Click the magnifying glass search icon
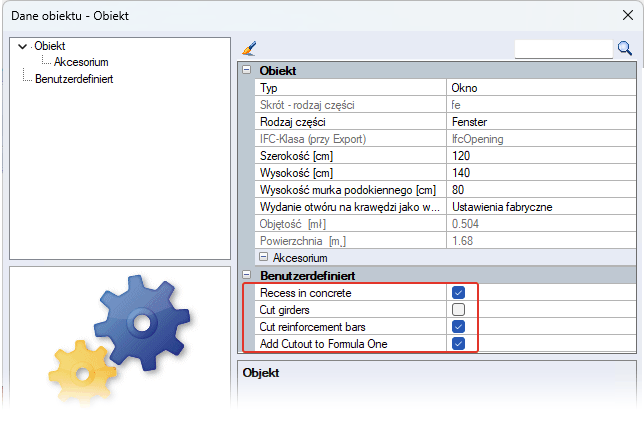Screen dimensions: 644x432 pos(625,48)
